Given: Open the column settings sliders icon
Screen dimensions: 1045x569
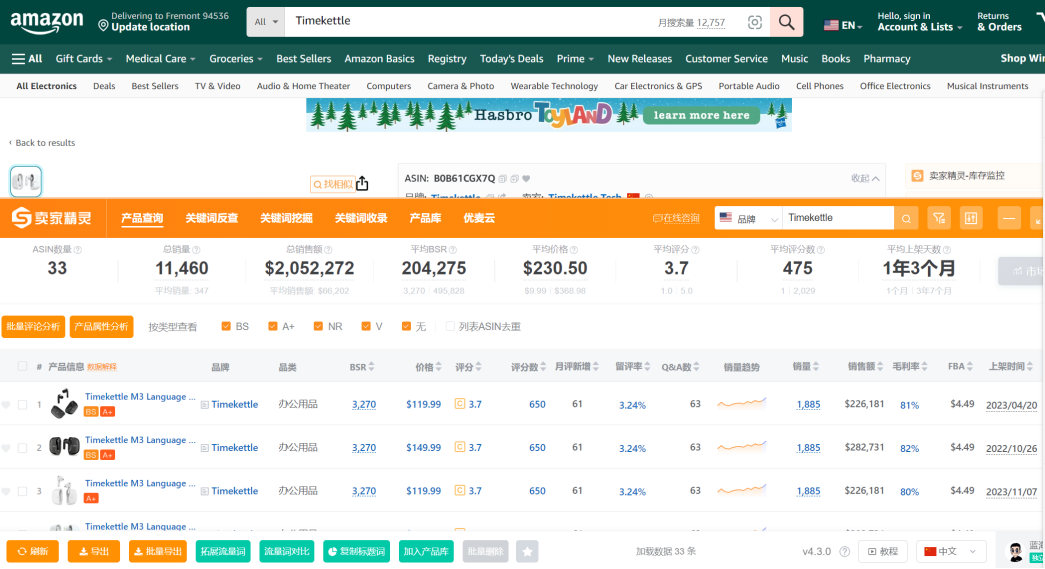Looking at the screenshot, I should (971, 218).
